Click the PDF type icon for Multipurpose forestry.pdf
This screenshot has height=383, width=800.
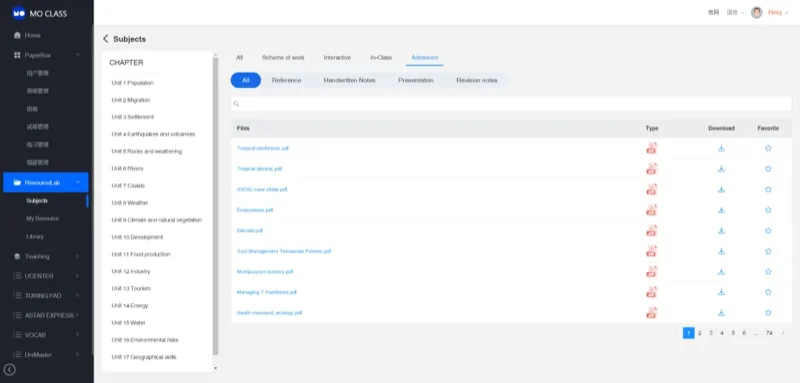(652, 272)
